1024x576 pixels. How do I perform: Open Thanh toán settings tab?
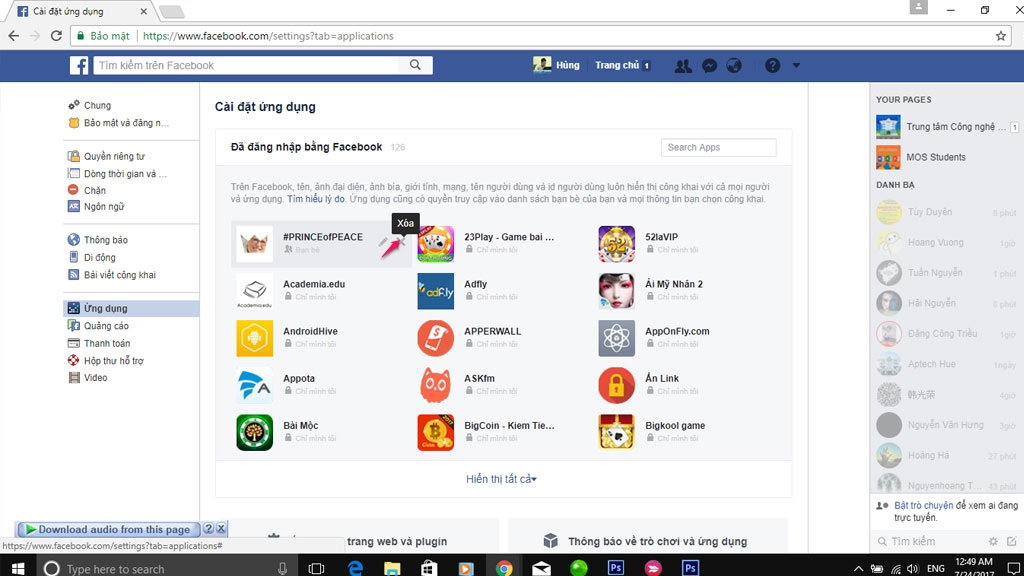pyautogui.click(x=106, y=343)
